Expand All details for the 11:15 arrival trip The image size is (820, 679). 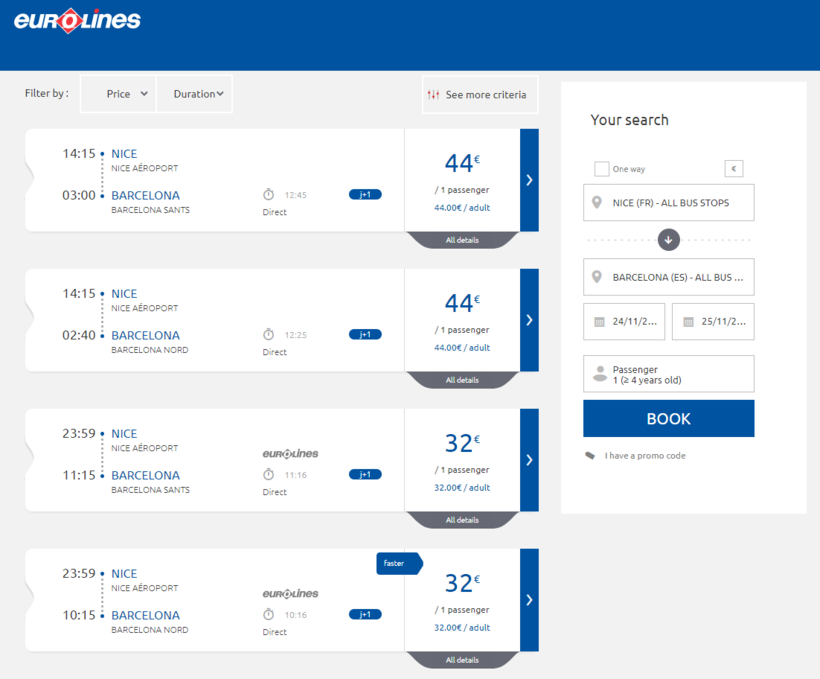tap(462, 520)
